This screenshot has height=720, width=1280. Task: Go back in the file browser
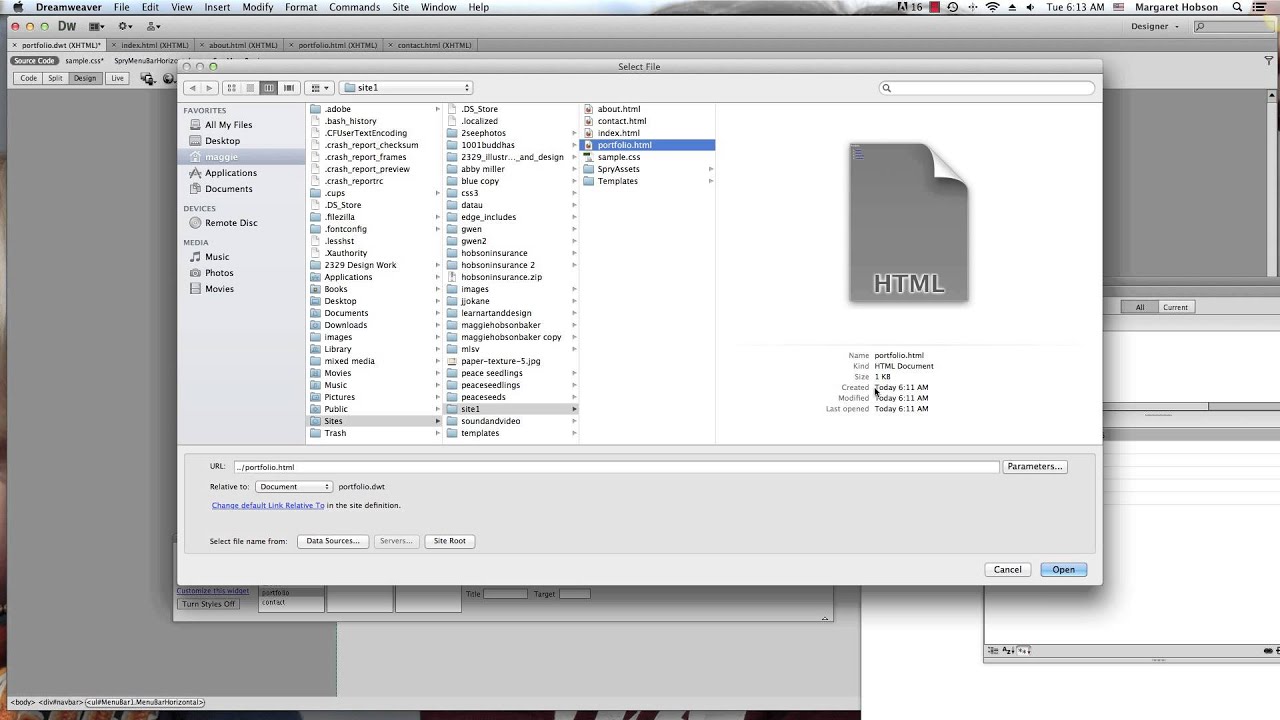click(193, 88)
